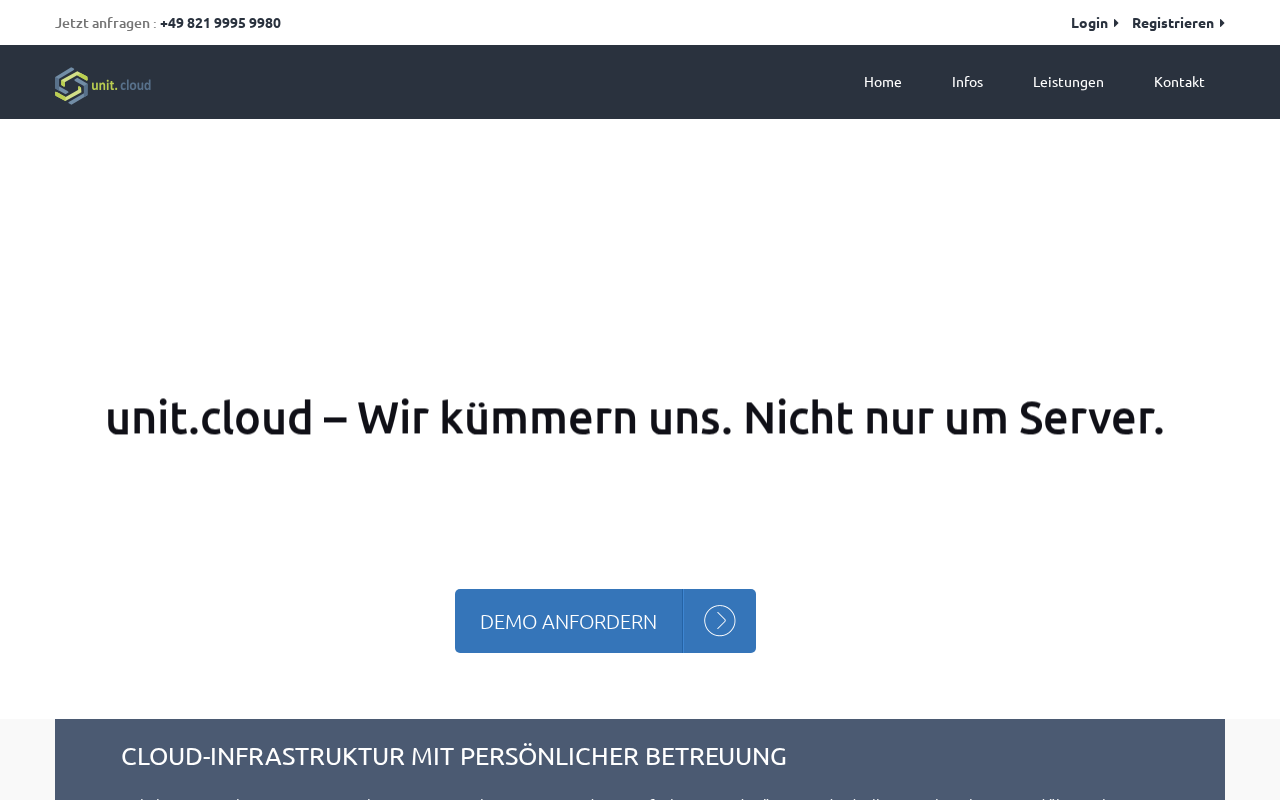1280x800 pixels.
Task: Click the DEMO ANFORDERN button
Action: point(605,621)
